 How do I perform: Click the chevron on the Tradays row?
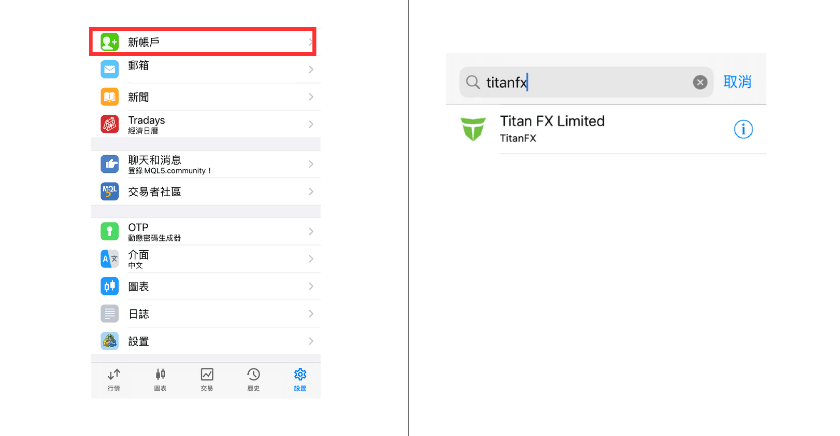point(311,124)
